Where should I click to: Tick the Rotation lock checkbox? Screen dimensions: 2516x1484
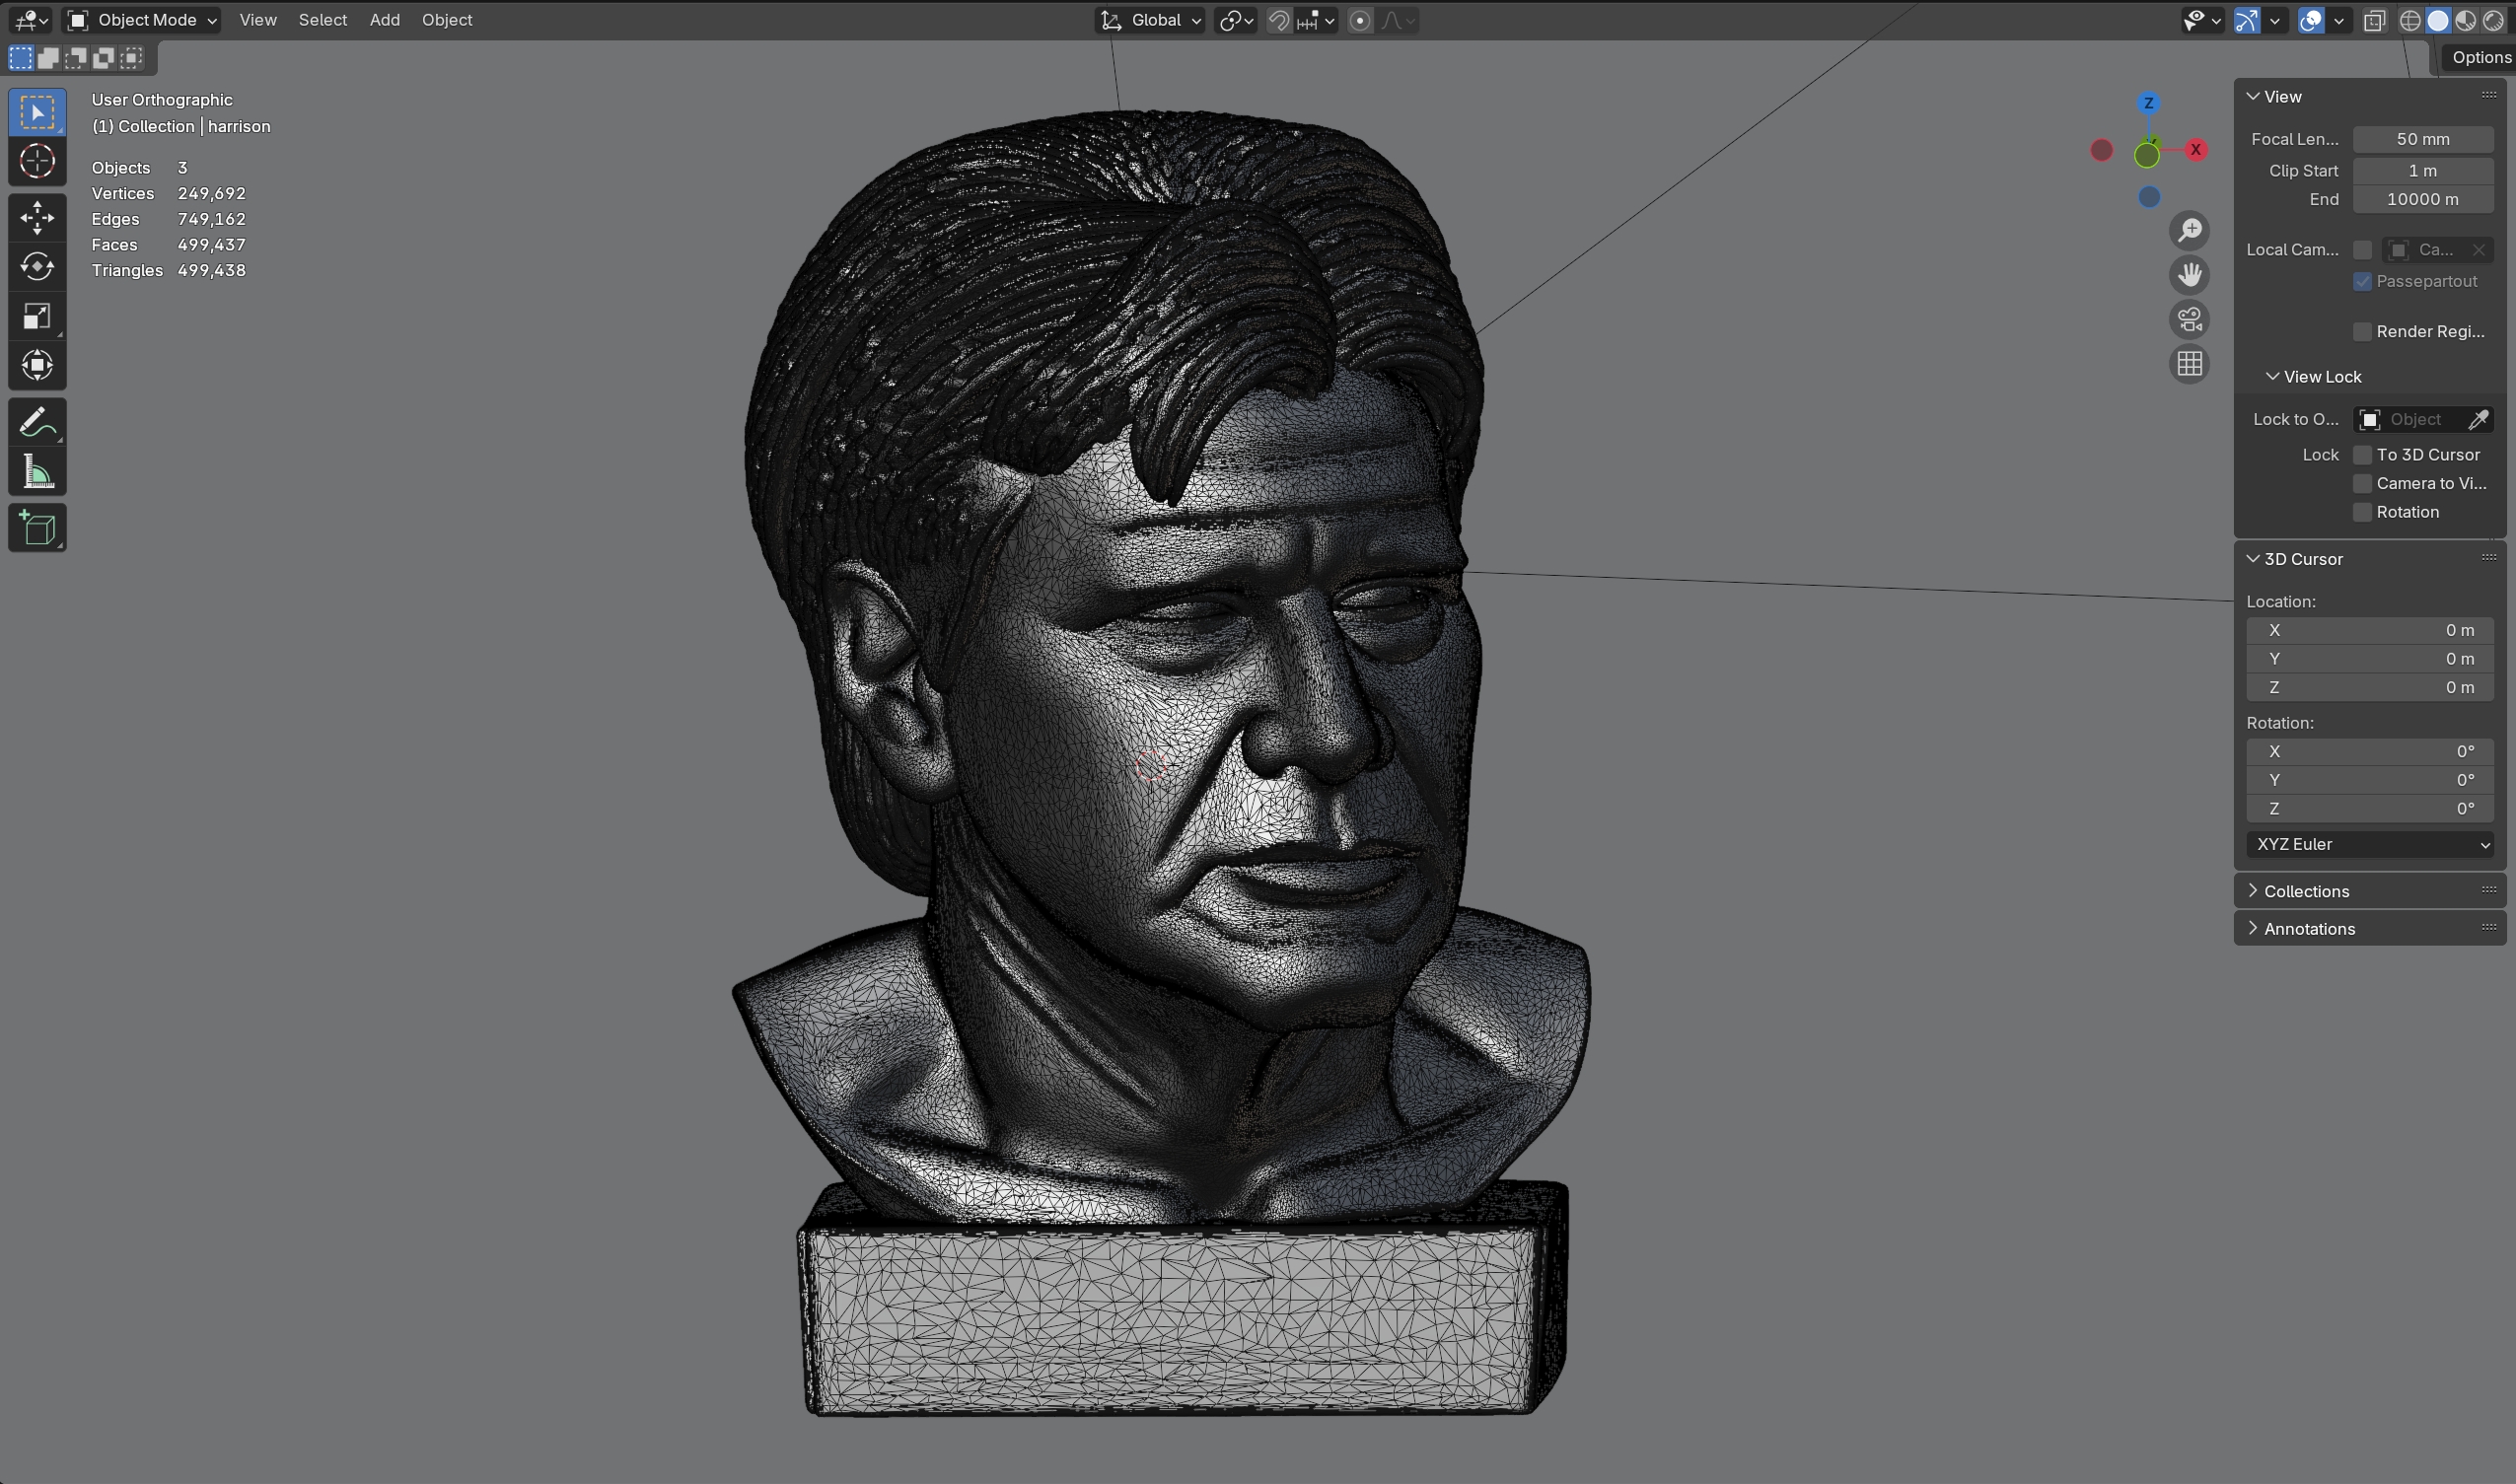[2362, 512]
